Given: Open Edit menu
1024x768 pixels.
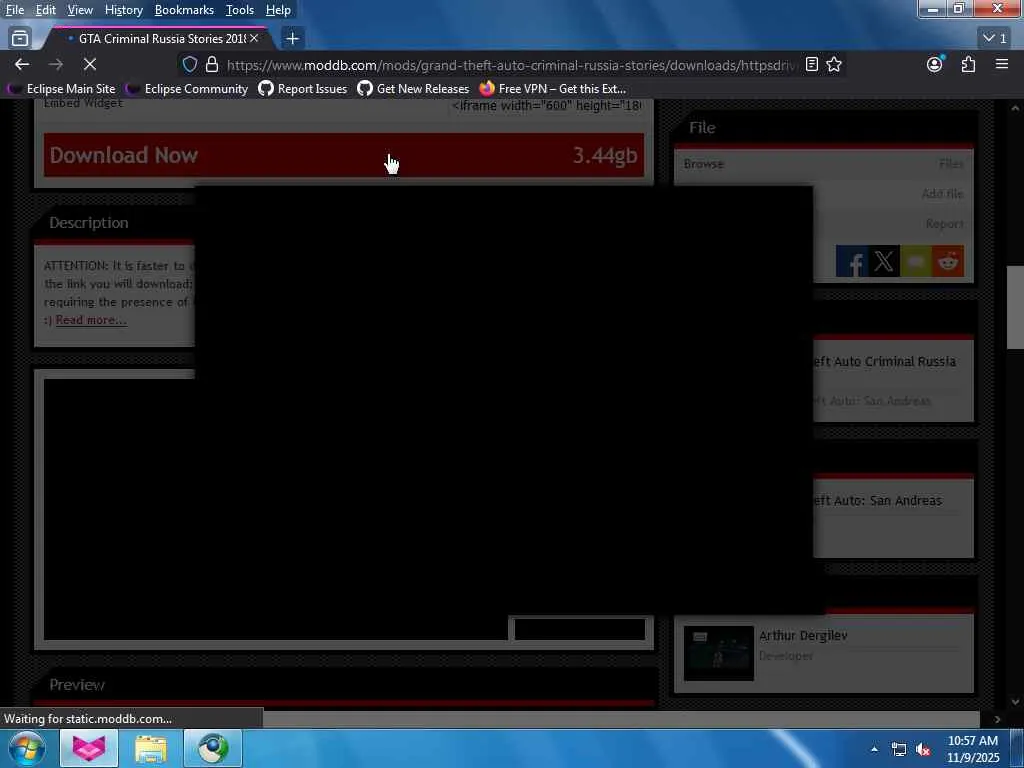Looking at the screenshot, I should coord(45,10).
